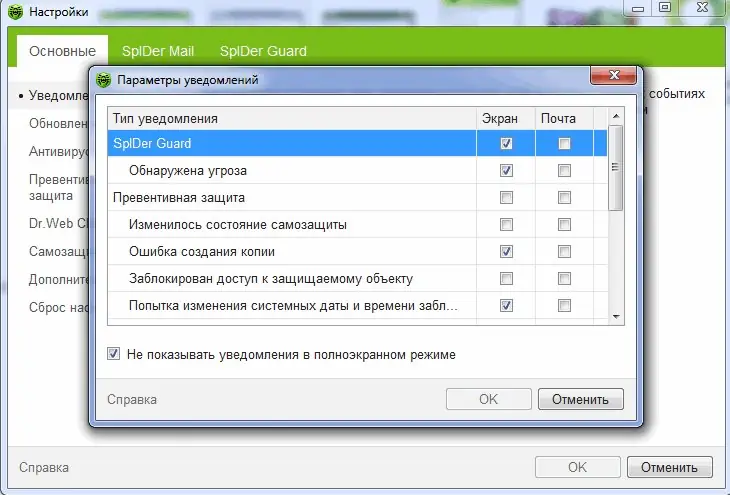
Task: Maximize the Настройки window
Action: 665,7
